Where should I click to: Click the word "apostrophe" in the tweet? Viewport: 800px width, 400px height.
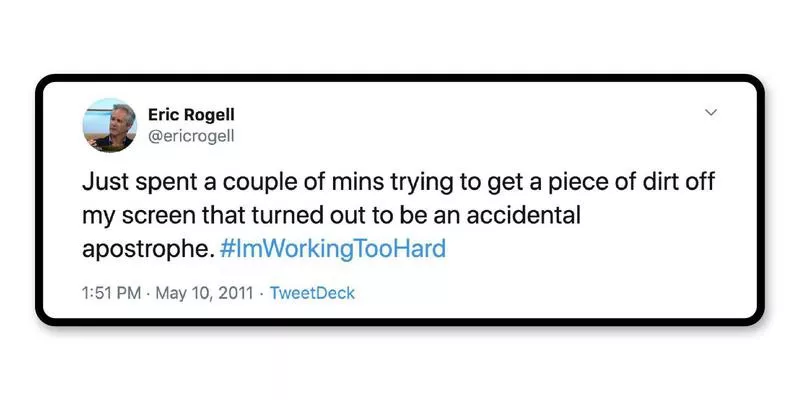(x=147, y=248)
